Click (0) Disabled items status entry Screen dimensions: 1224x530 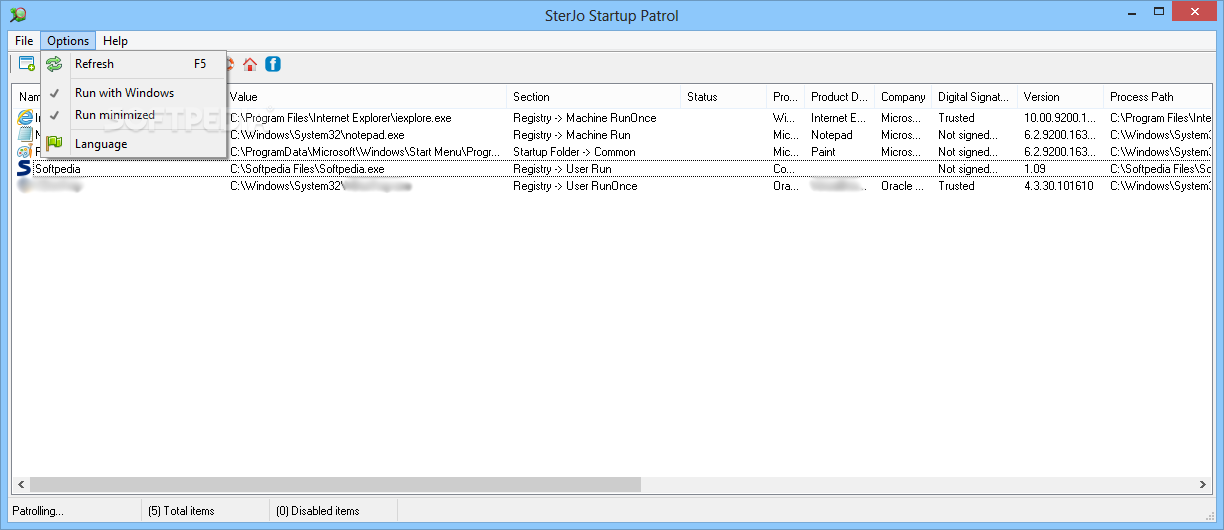[317, 511]
